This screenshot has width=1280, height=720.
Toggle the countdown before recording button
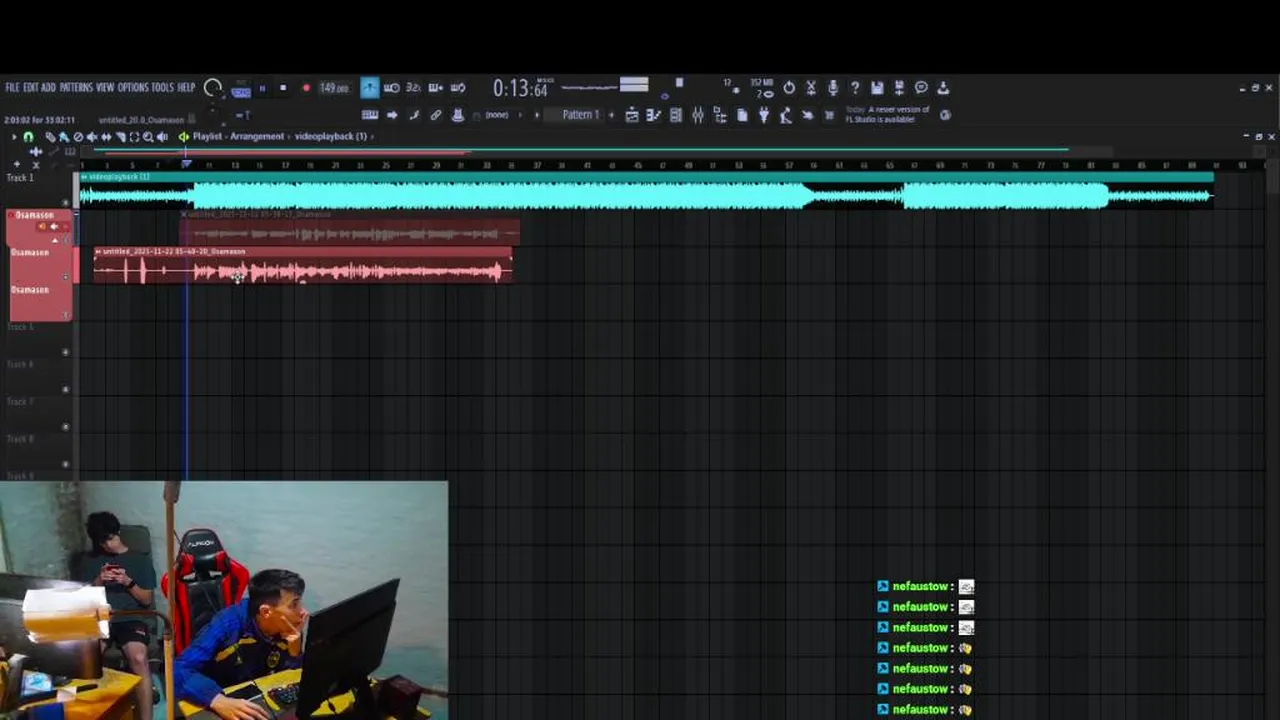pyautogui.click(x=413, y=88)
